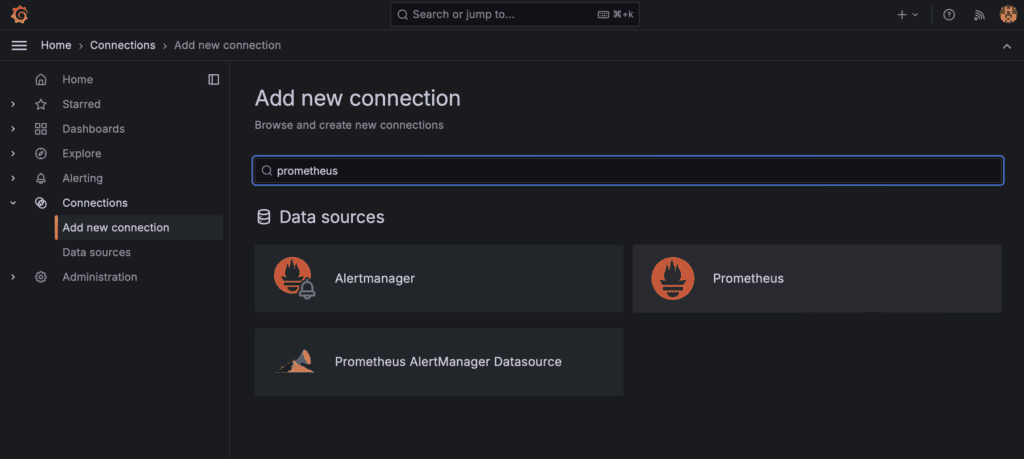Open Data sources under Connections
Screen dimensions: 1024x459
(97, 252)
